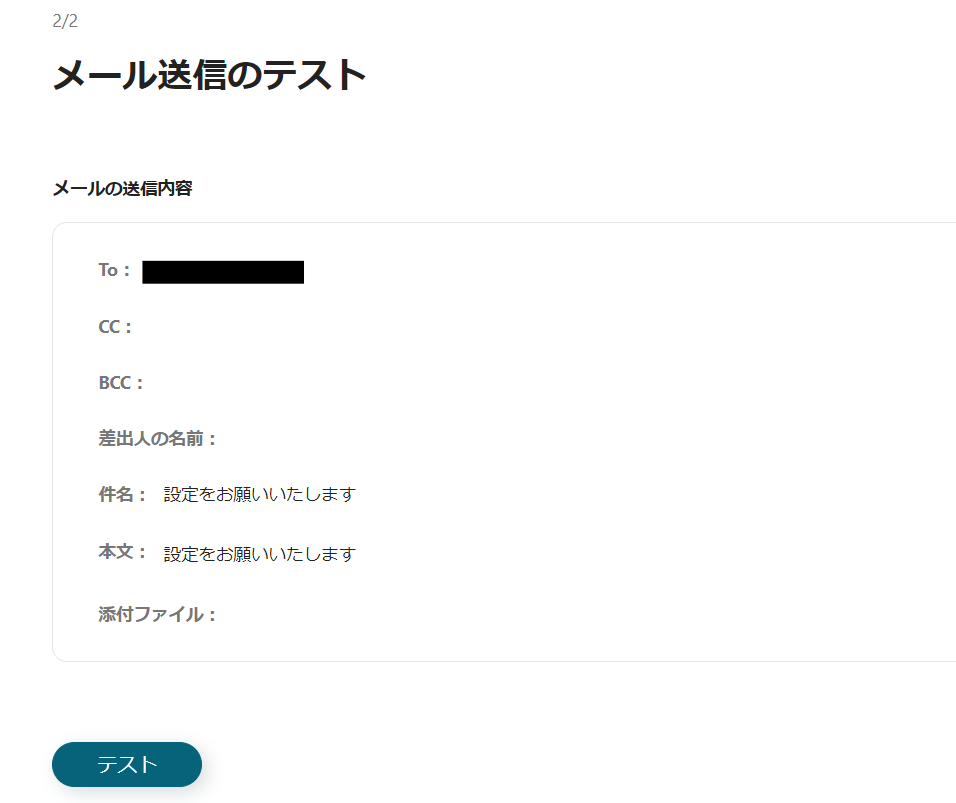Click the To: field label
The image size is (956, 803).
[115, 270]
